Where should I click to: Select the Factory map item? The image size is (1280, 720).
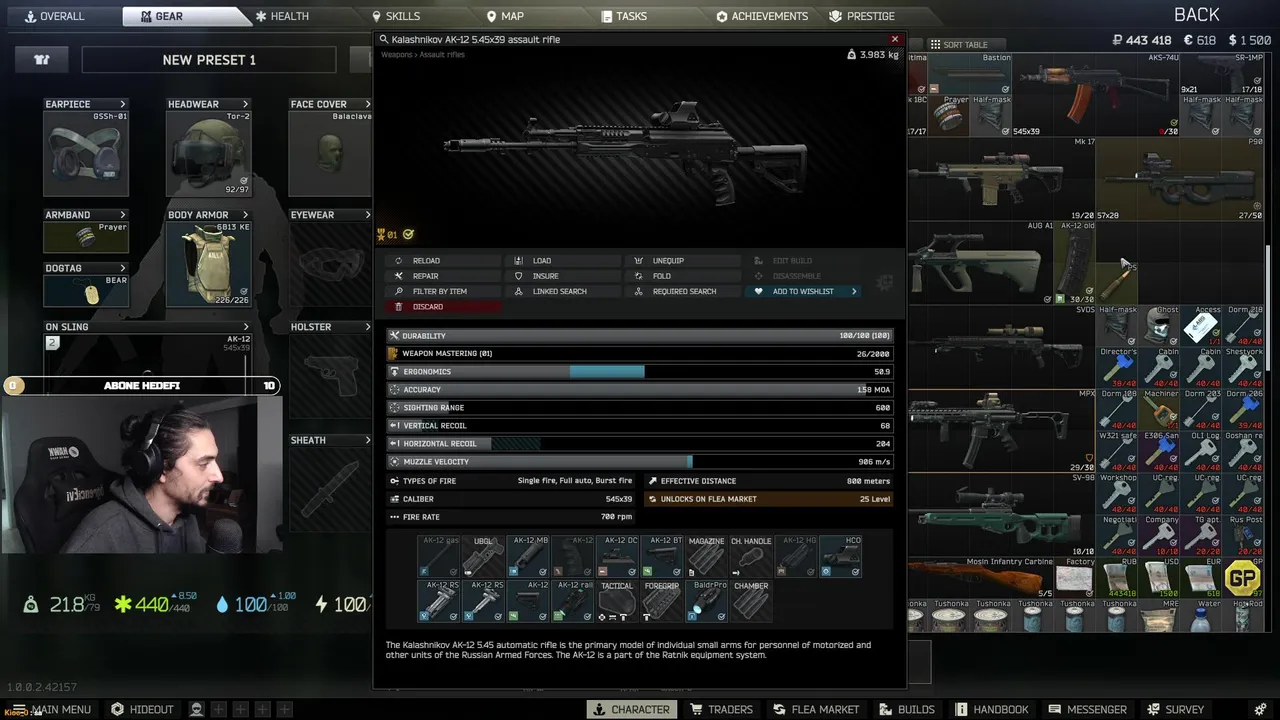click(x=1075, y=578)
